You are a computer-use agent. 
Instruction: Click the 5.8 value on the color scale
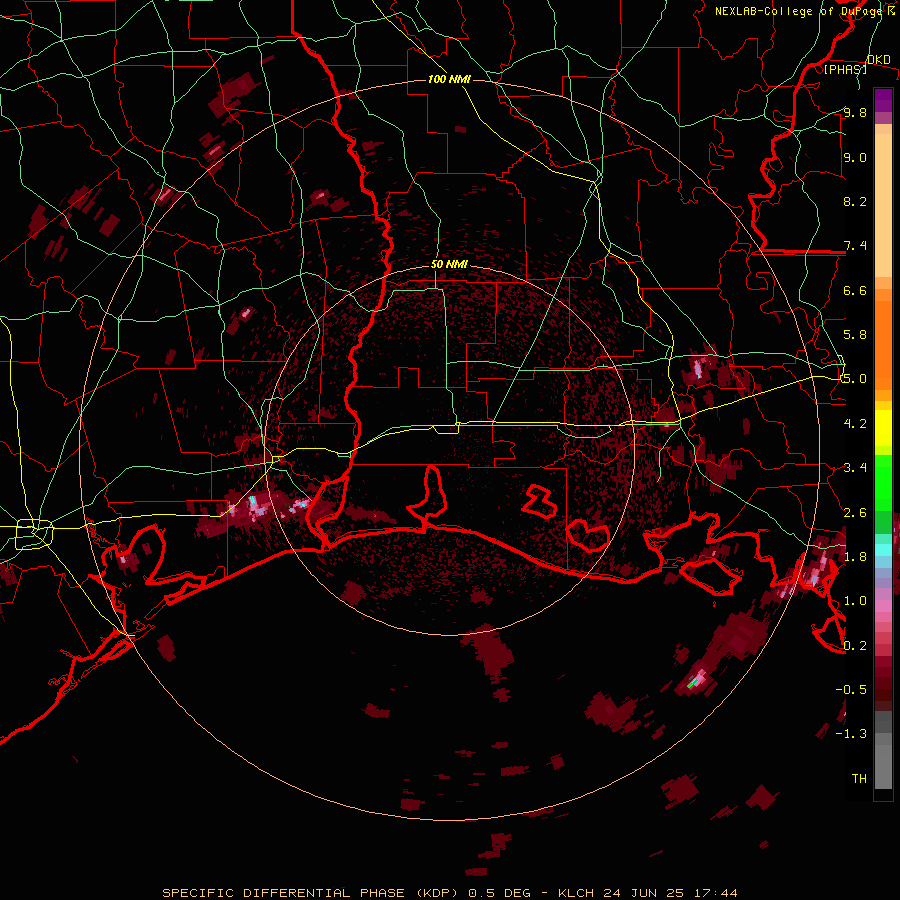[x=855, y=335]
